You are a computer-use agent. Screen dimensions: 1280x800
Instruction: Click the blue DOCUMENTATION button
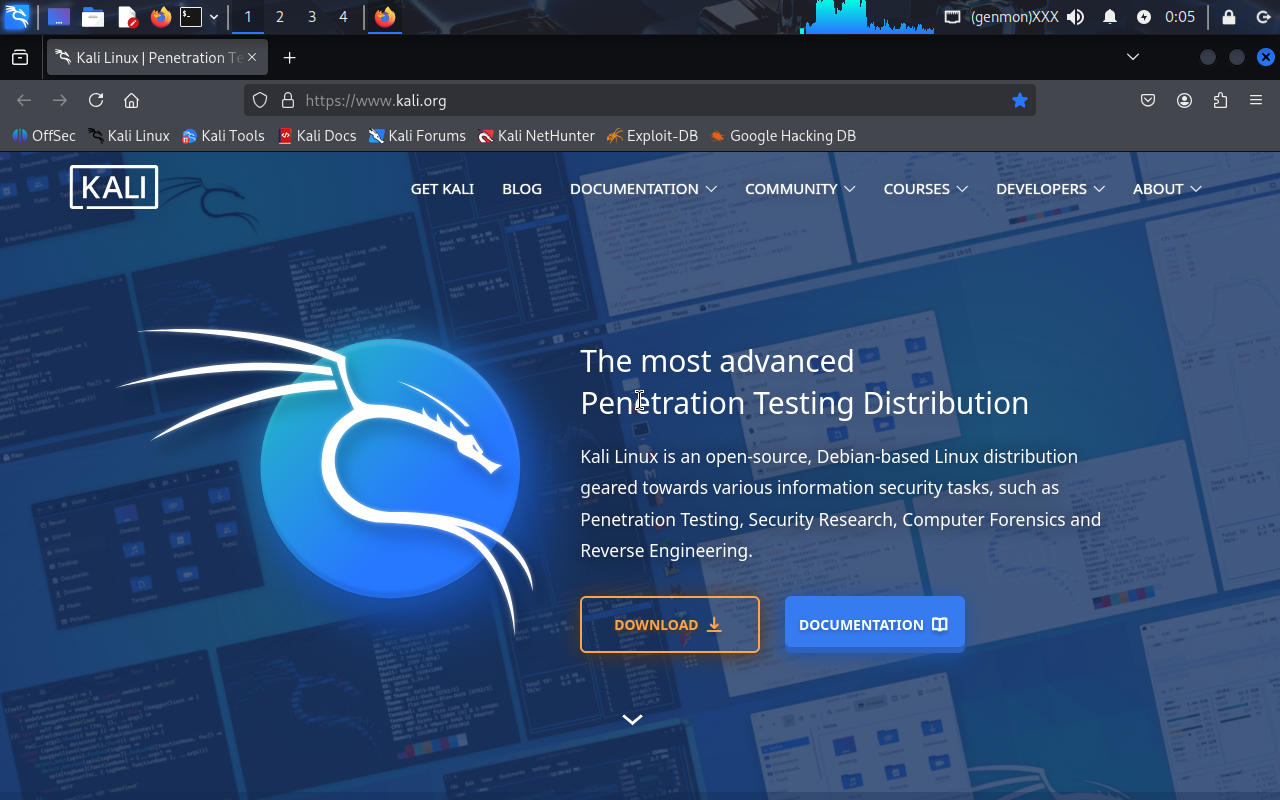[x=875, y=625]
